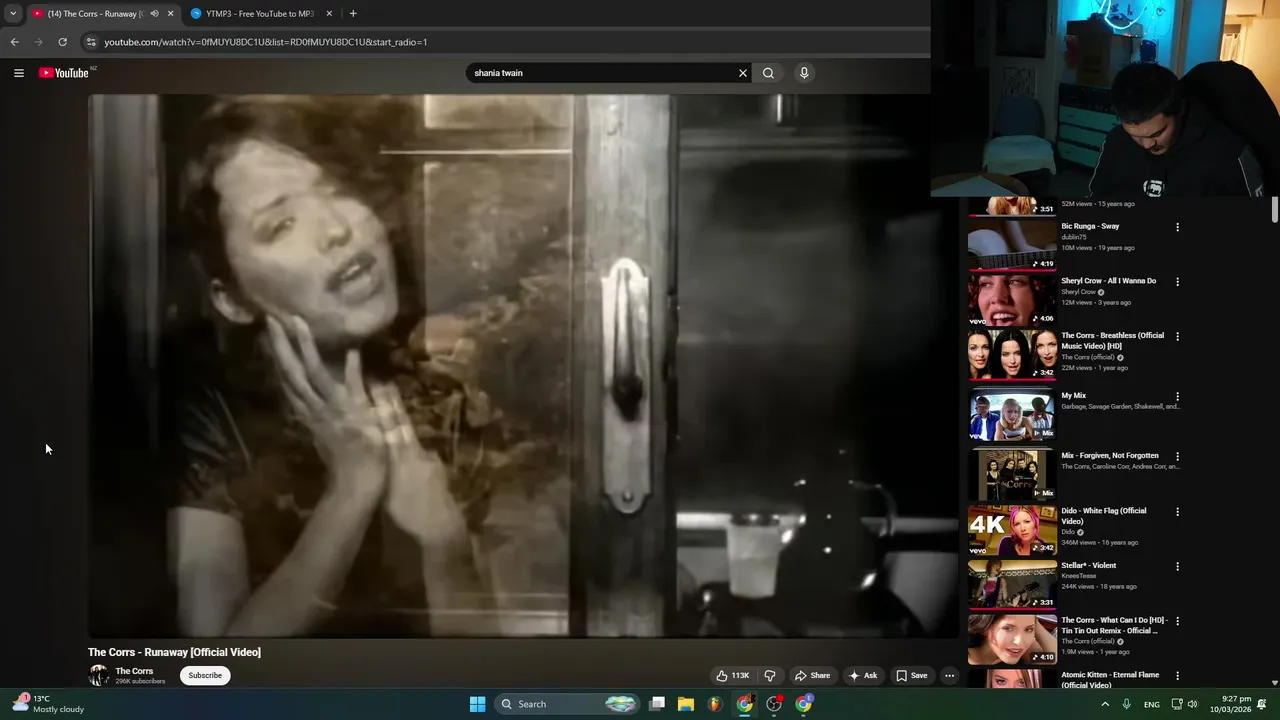Click the sidebar vertical scrollbar thumb
The image size is (1280, 720).
(x=1274, y=210)
